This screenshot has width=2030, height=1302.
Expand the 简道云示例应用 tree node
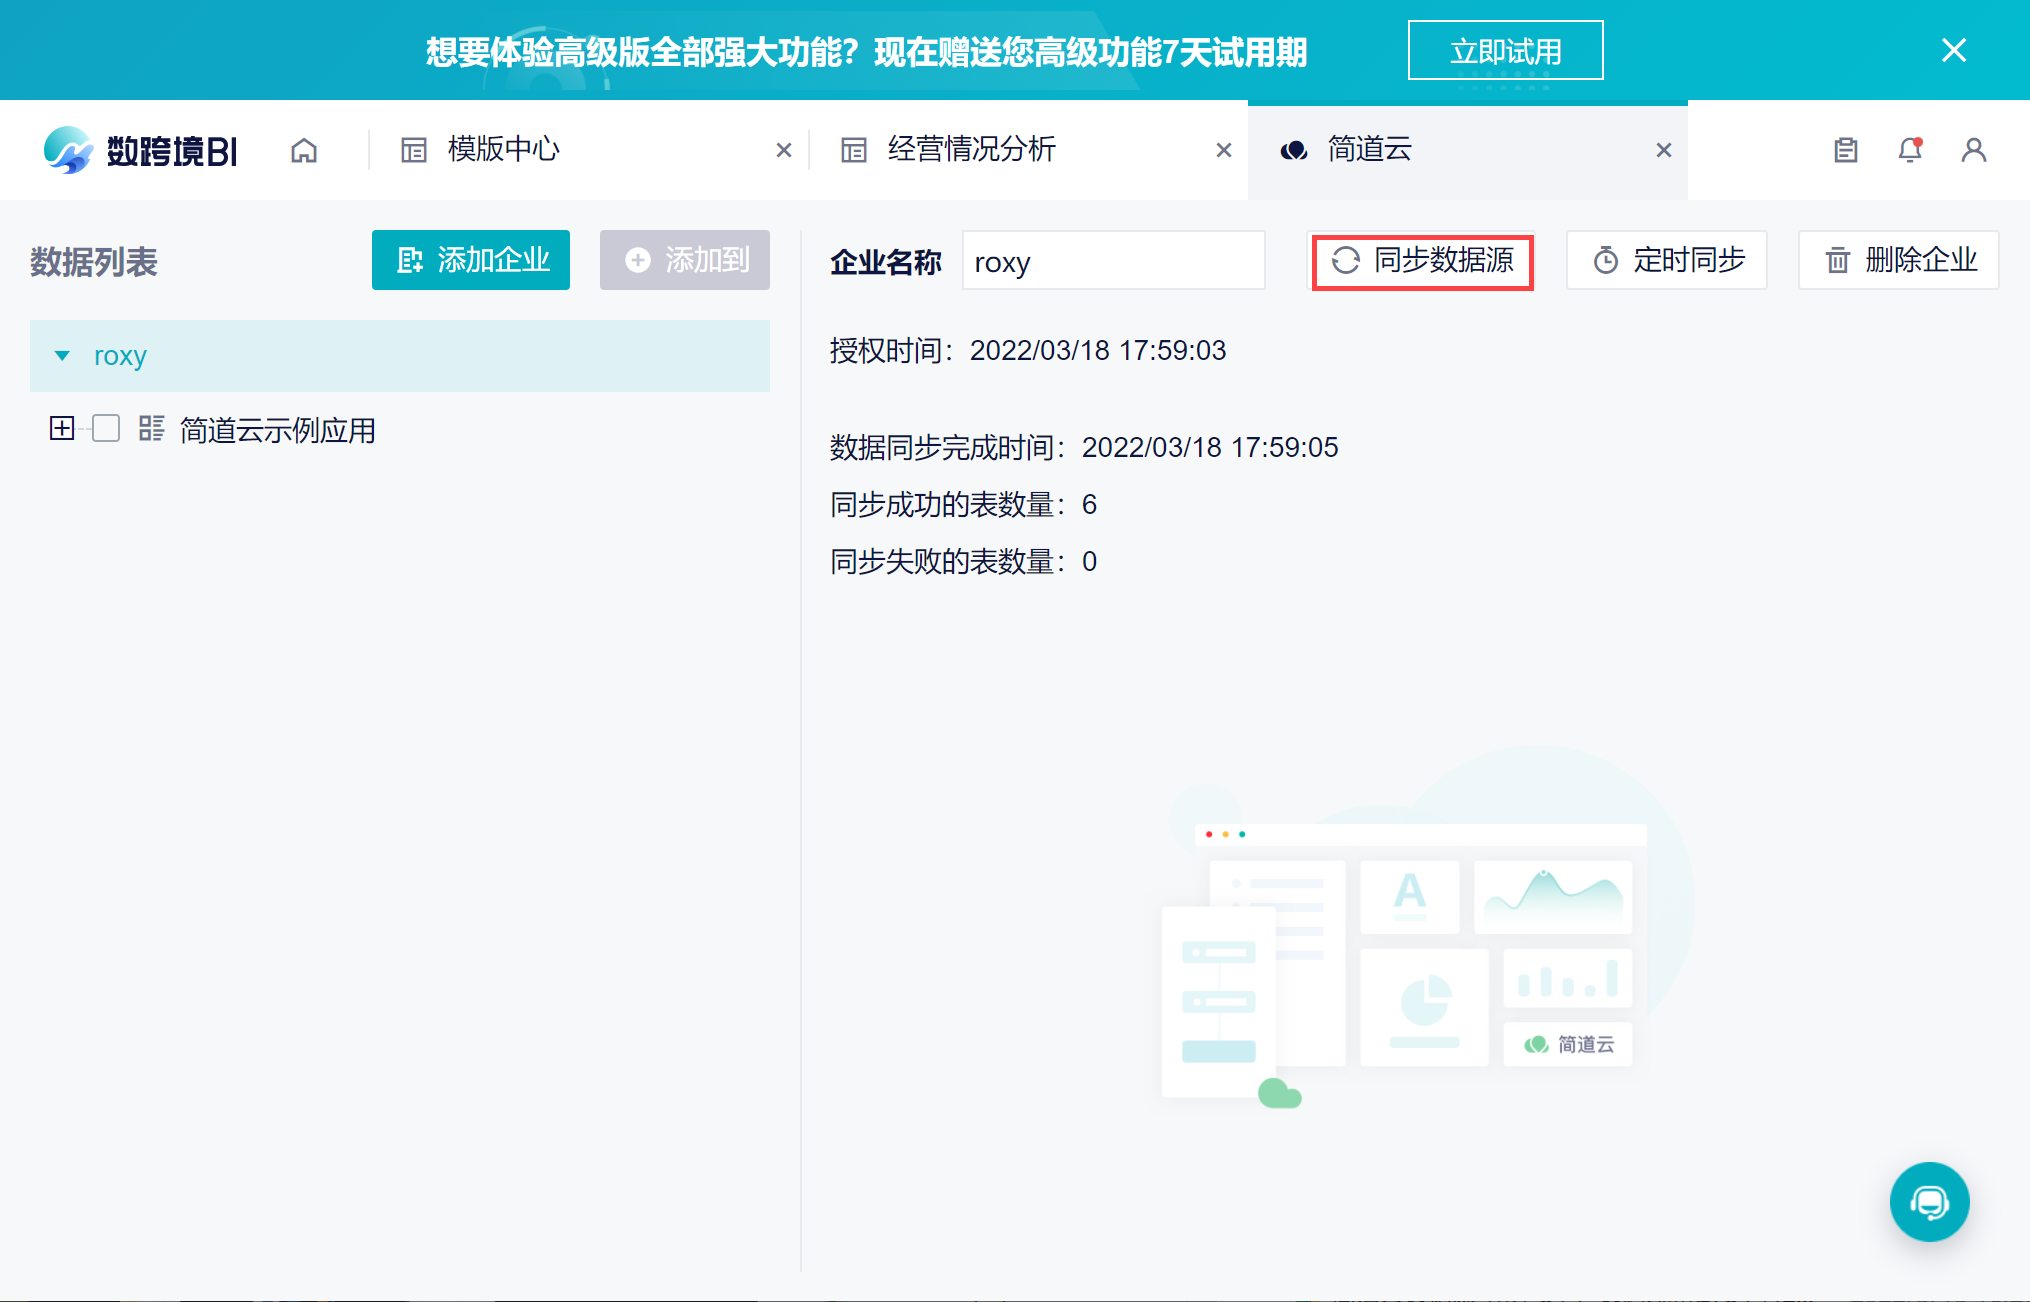coord(62,429)
